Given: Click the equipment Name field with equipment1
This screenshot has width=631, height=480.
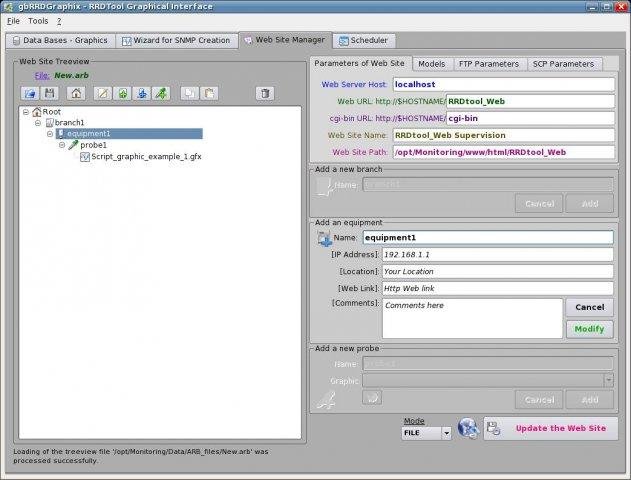Looking at the screenshot, I should point(488,238).
